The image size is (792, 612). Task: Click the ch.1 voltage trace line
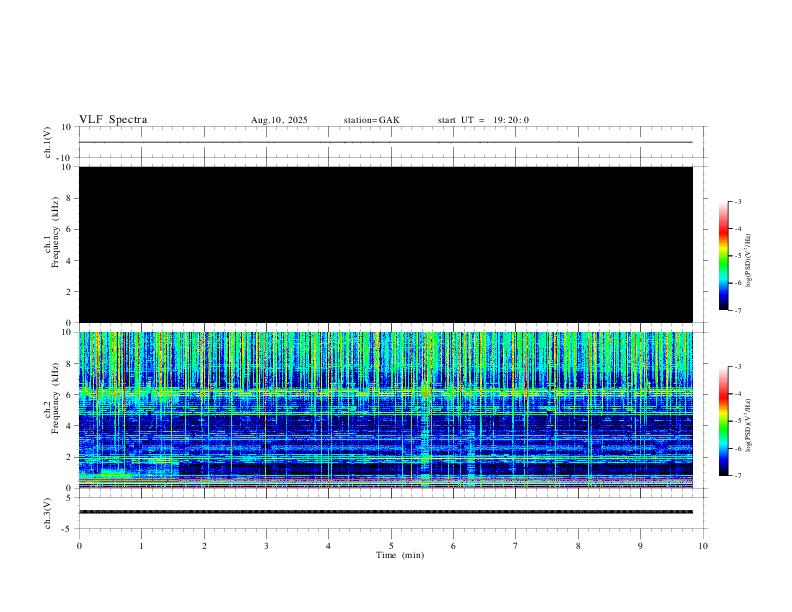click(x=386, y=142)
